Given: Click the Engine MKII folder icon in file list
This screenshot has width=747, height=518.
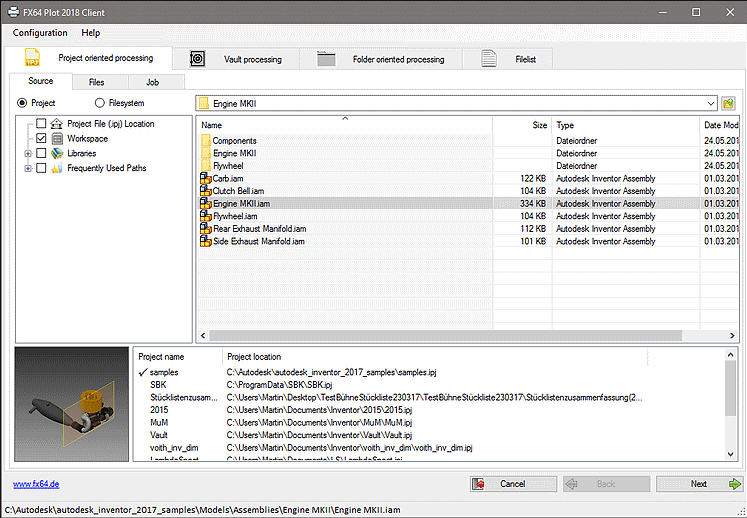Looking at the screenshot, I should tap(206, 153).
